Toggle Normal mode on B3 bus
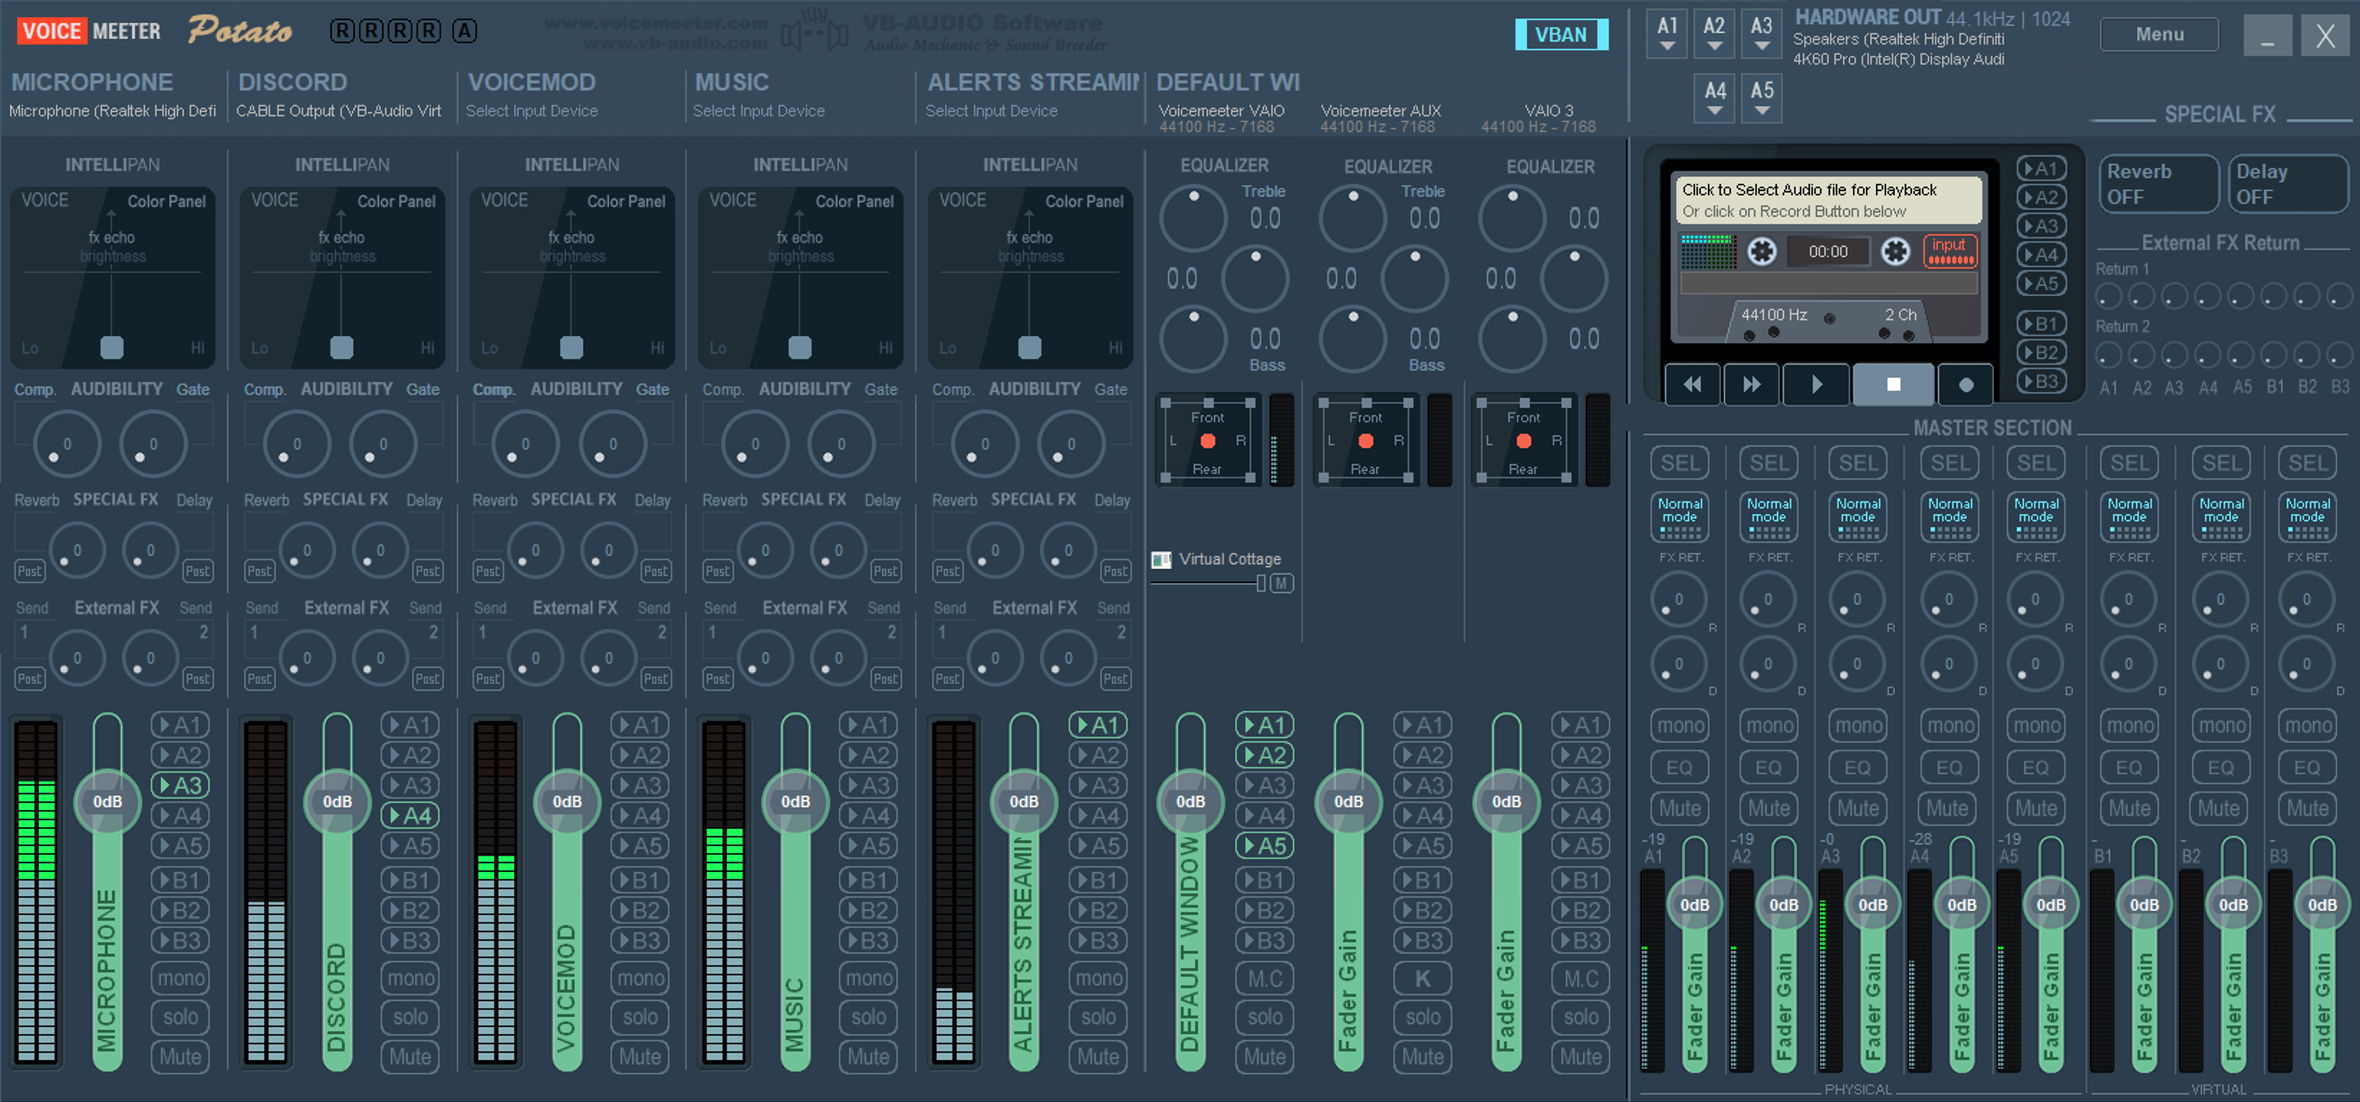Viewport: 2360px width, 1102px height. [x=2308, y=516]
